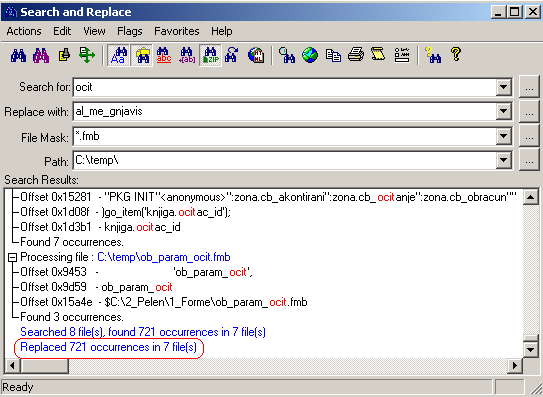Open the script scroll icon
This screenshot has height=397, width=543.
(378, 55)
